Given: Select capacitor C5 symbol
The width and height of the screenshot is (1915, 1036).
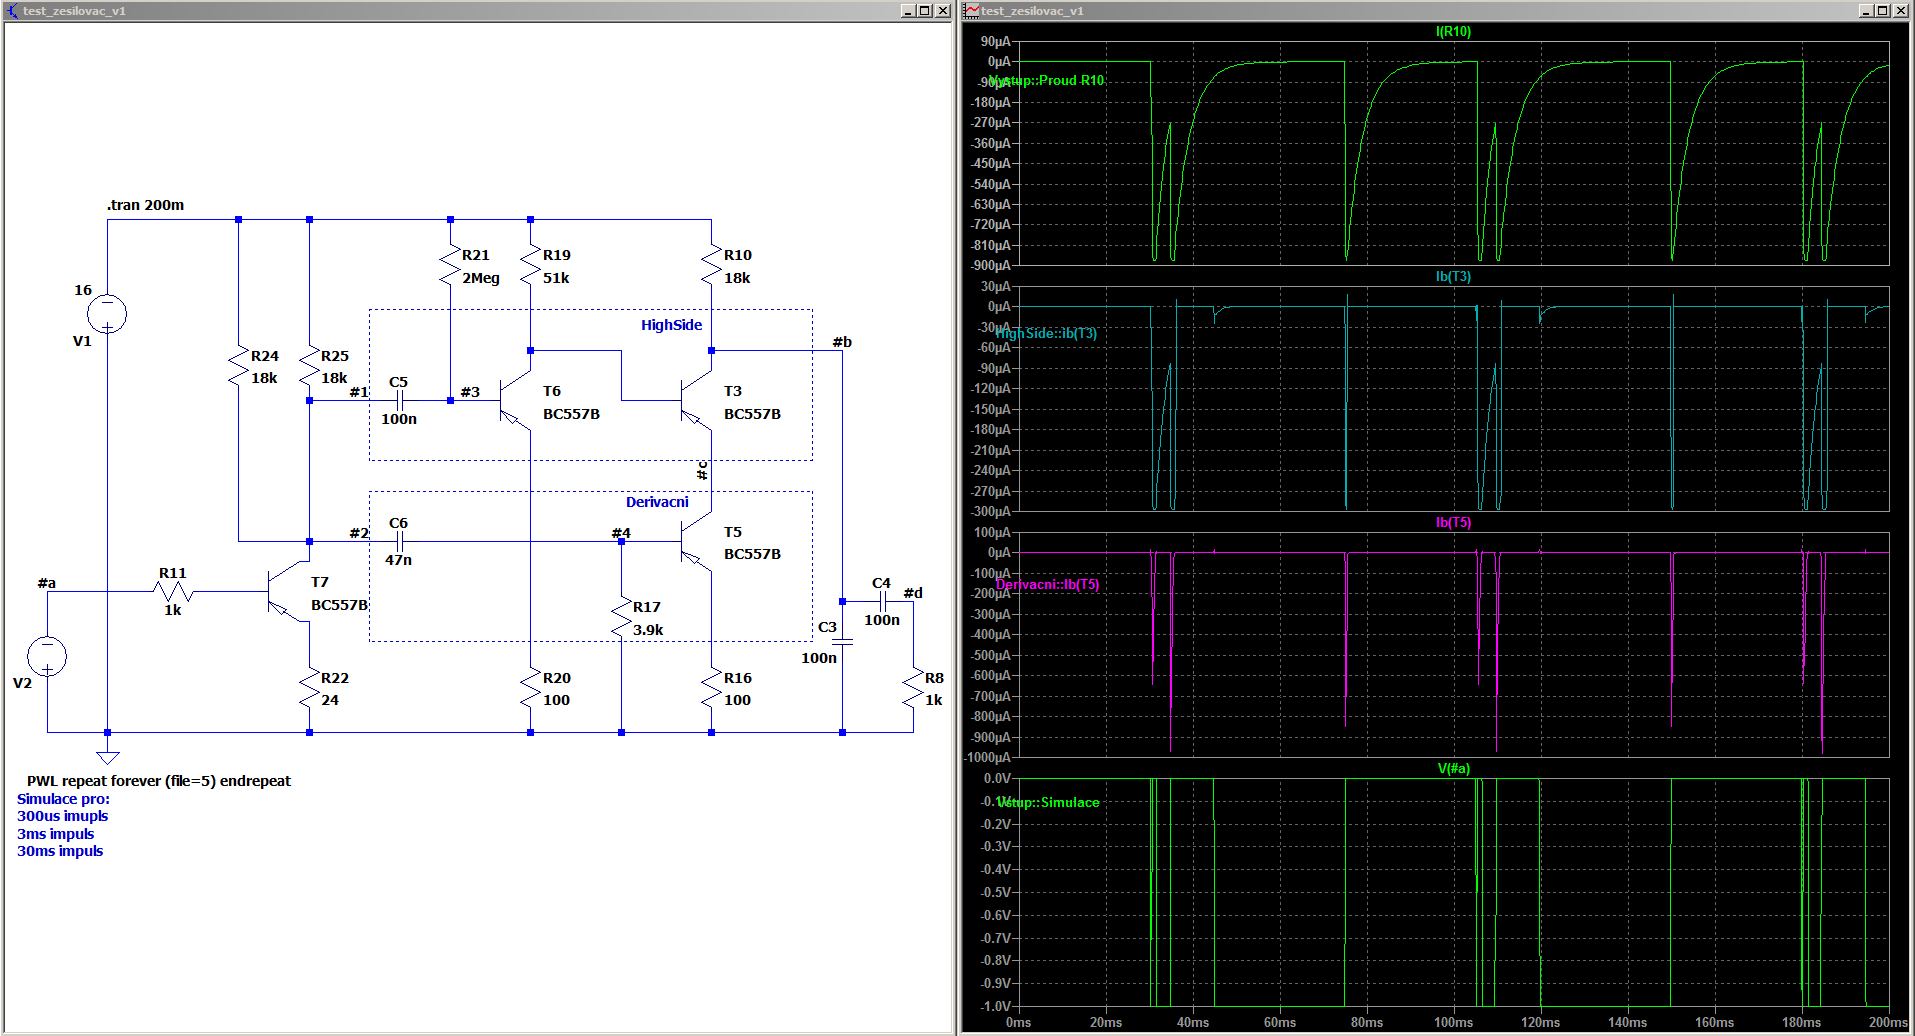Looking at the screenshot, I should (x=399, y=401).
